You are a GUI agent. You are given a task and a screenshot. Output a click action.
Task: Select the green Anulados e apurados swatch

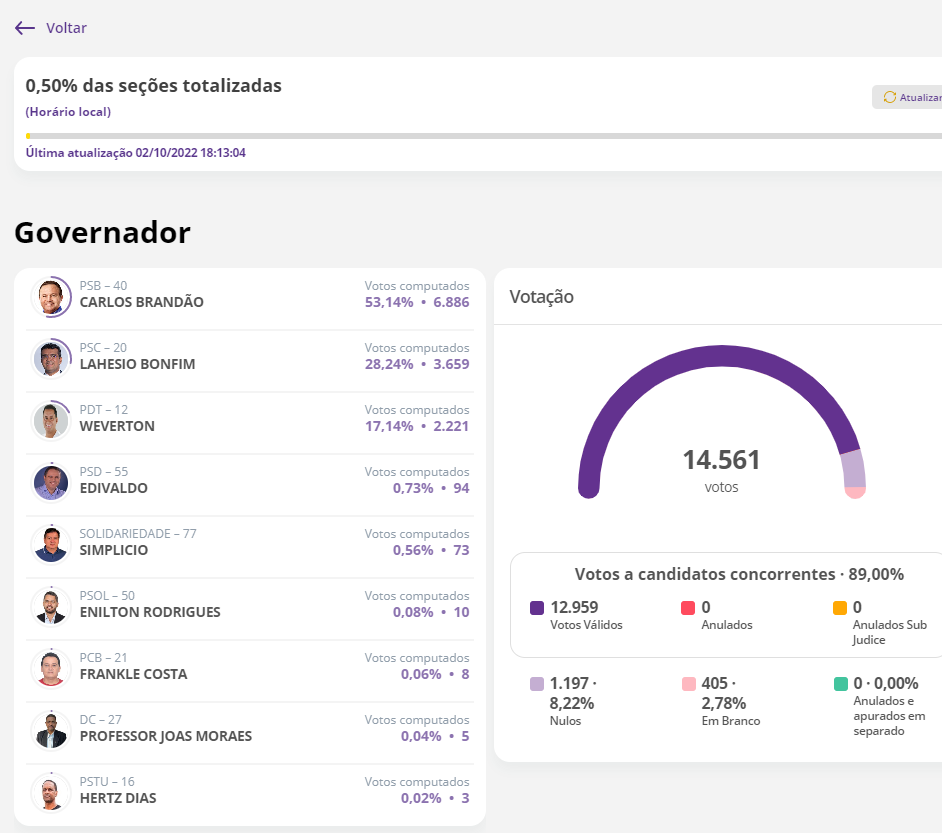click(840, 684)
